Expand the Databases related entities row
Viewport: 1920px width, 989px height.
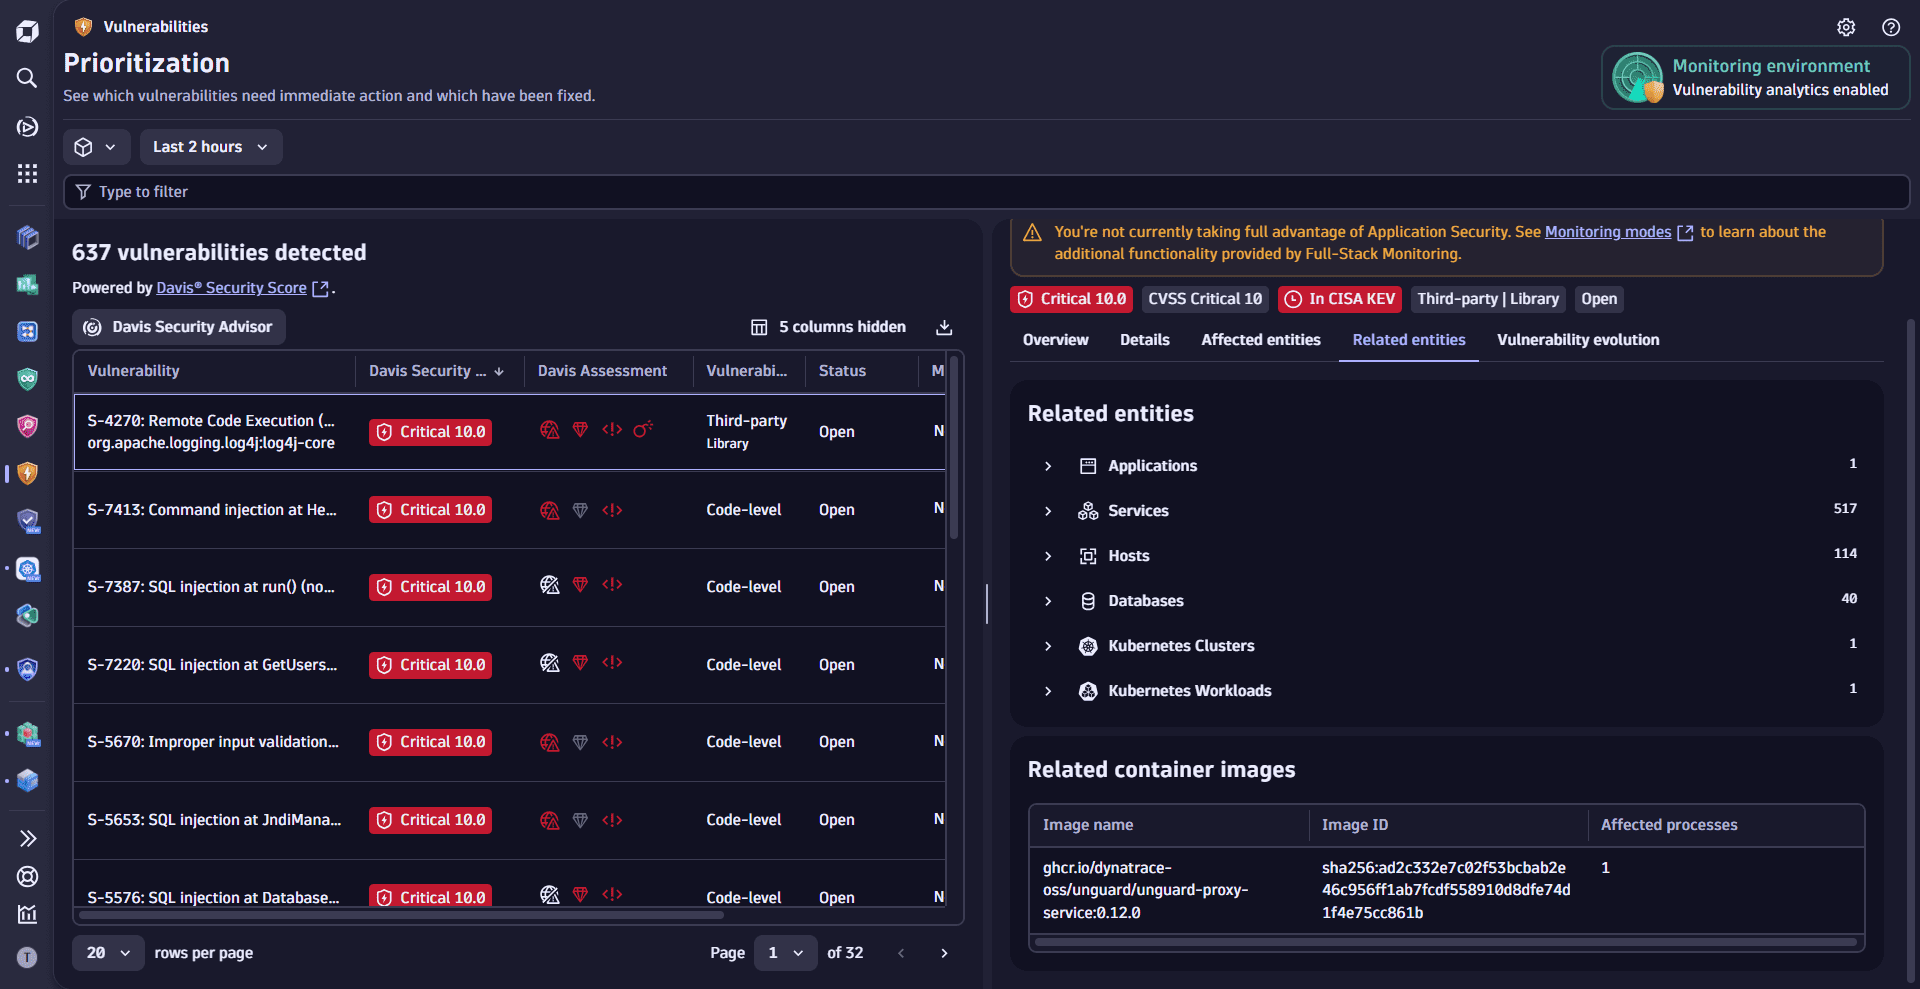pos(1048,601)
